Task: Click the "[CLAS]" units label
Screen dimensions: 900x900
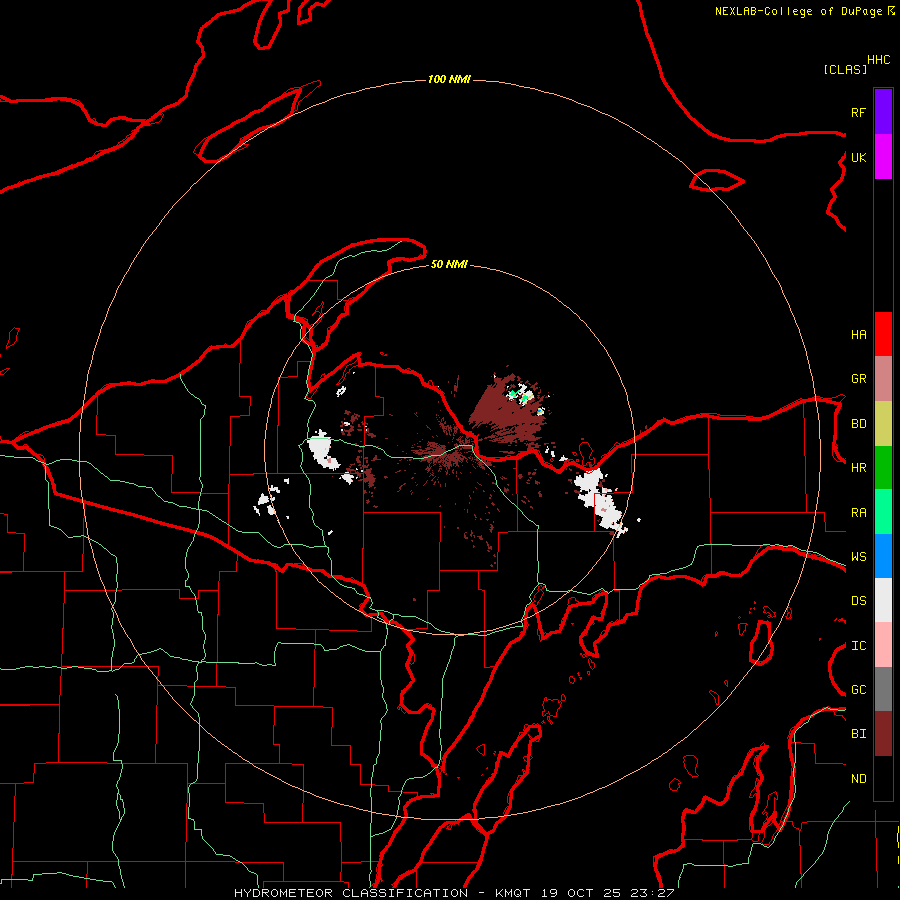Action: [845, 69]
